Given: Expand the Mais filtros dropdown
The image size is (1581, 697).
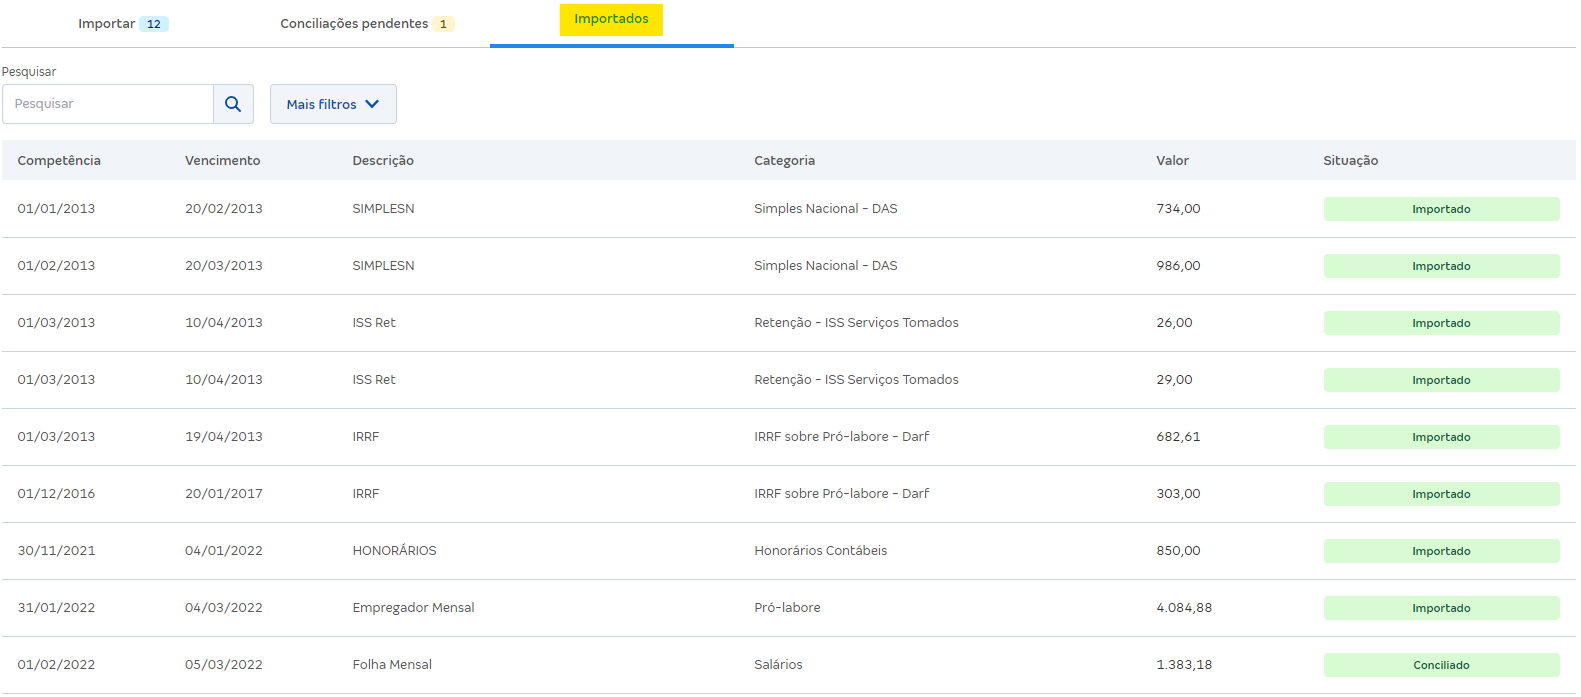Looking at the screenshot, I should point(333,104).
